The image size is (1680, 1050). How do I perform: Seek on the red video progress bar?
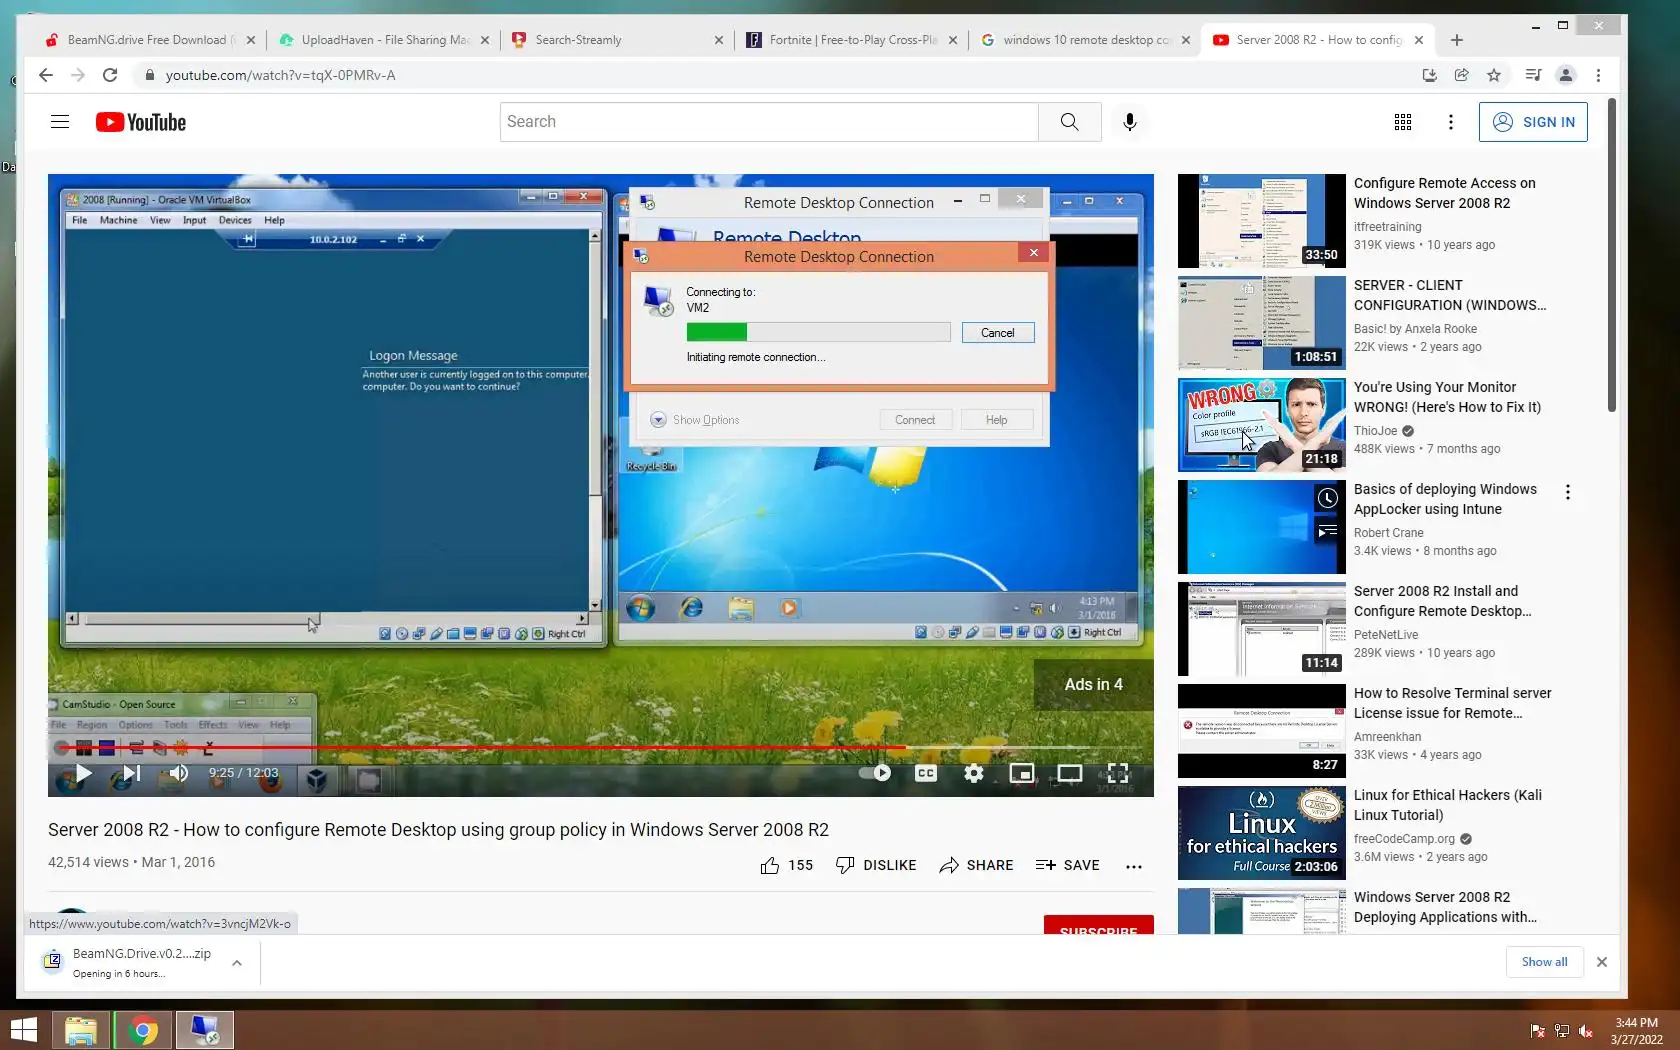click(x=600, y=747)
